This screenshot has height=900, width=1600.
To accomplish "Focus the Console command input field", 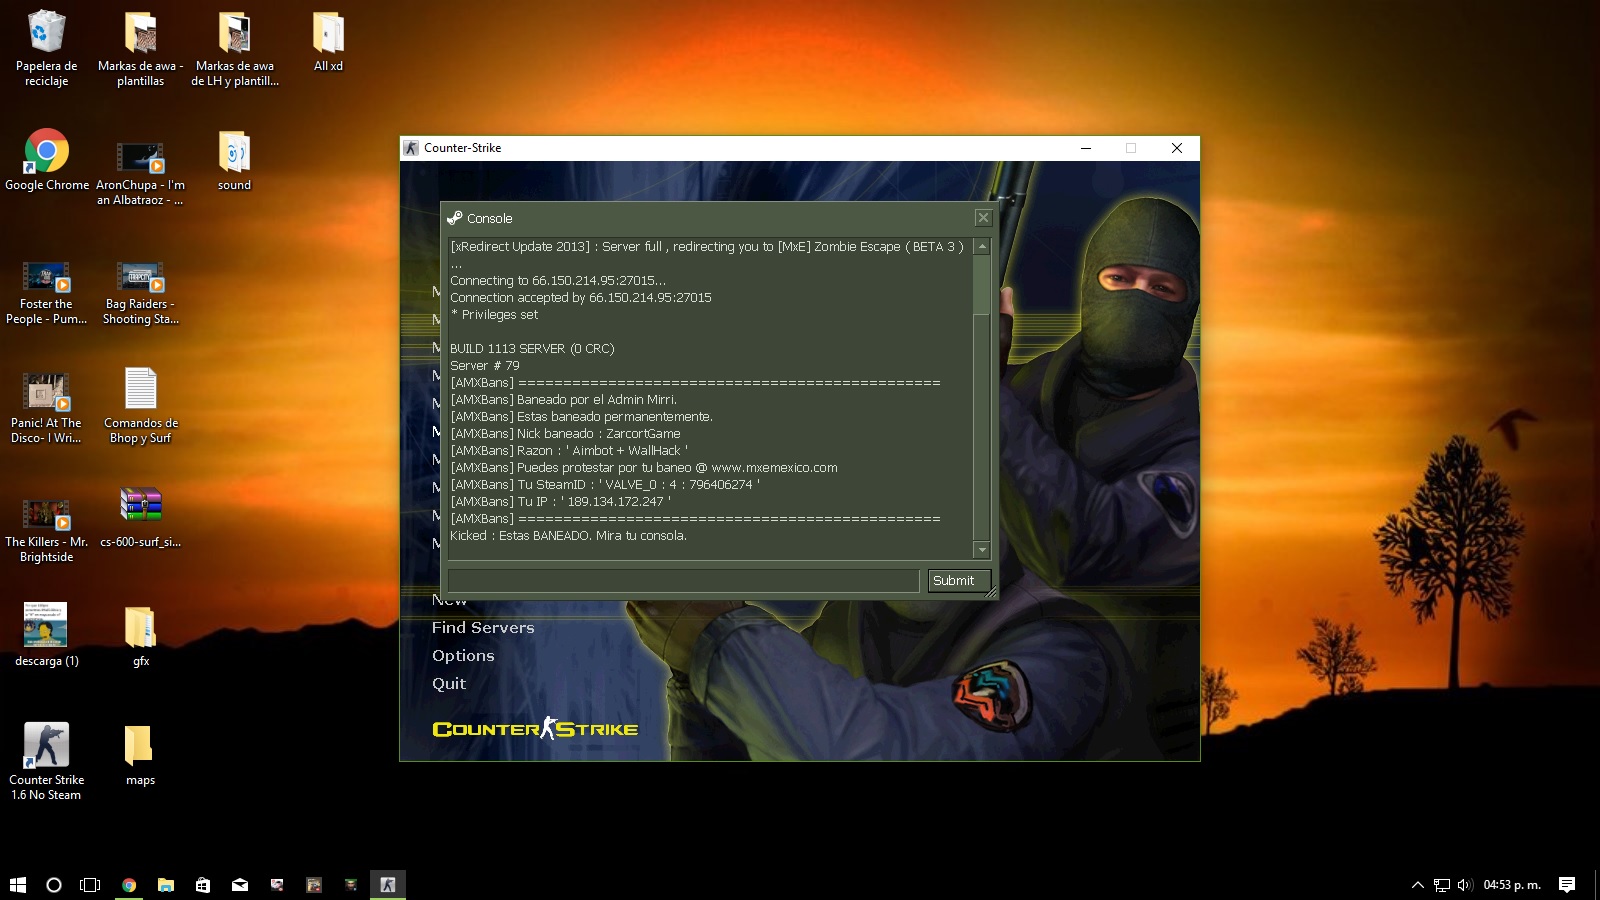I will point(683,580).
